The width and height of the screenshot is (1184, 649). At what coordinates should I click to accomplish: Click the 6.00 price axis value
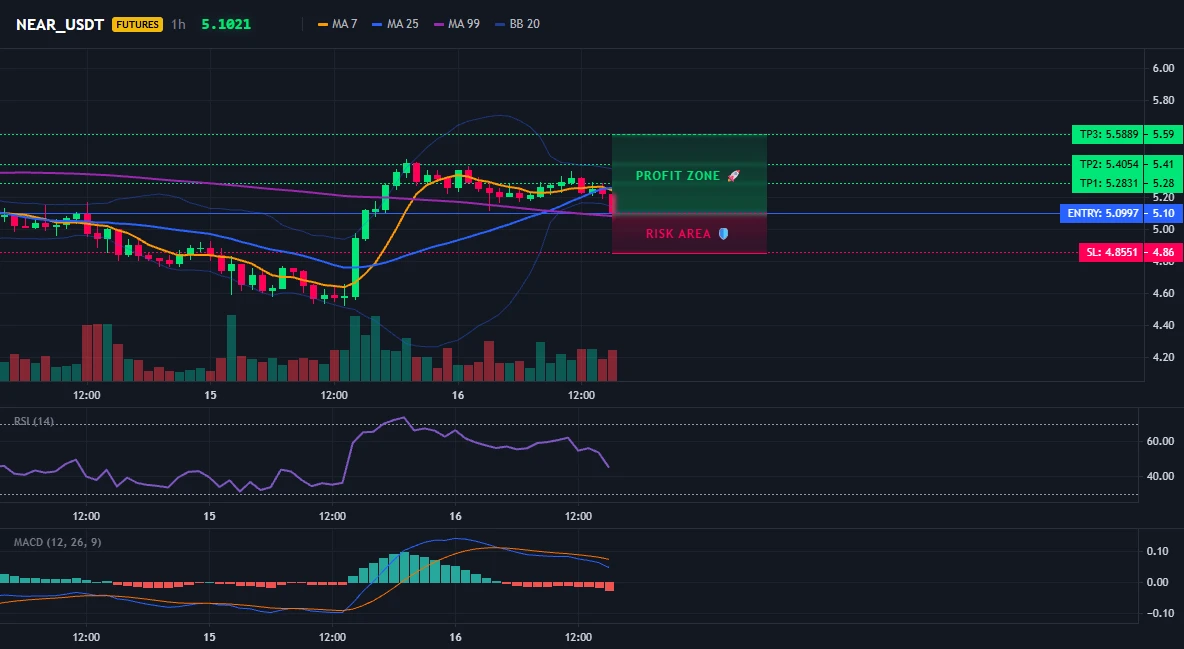tap(1164, 68)
